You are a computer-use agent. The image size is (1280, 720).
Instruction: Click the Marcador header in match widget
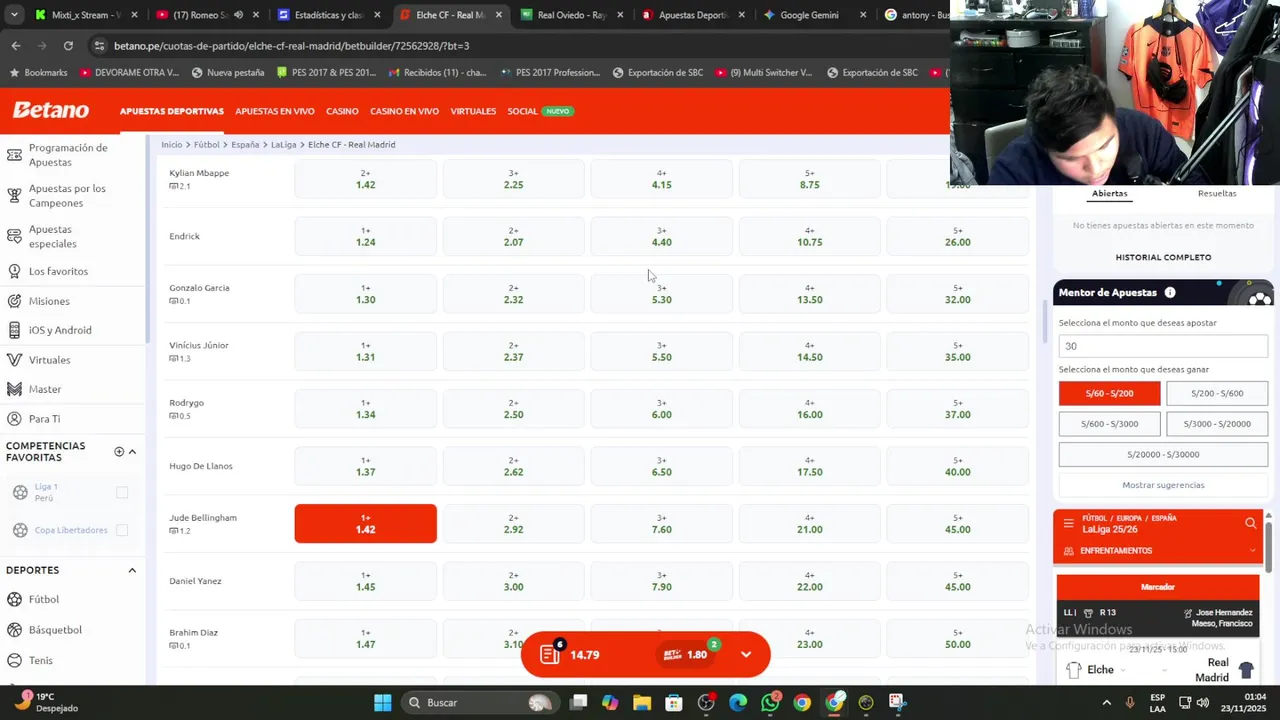pyautogui.click(x=1158, y=587)
